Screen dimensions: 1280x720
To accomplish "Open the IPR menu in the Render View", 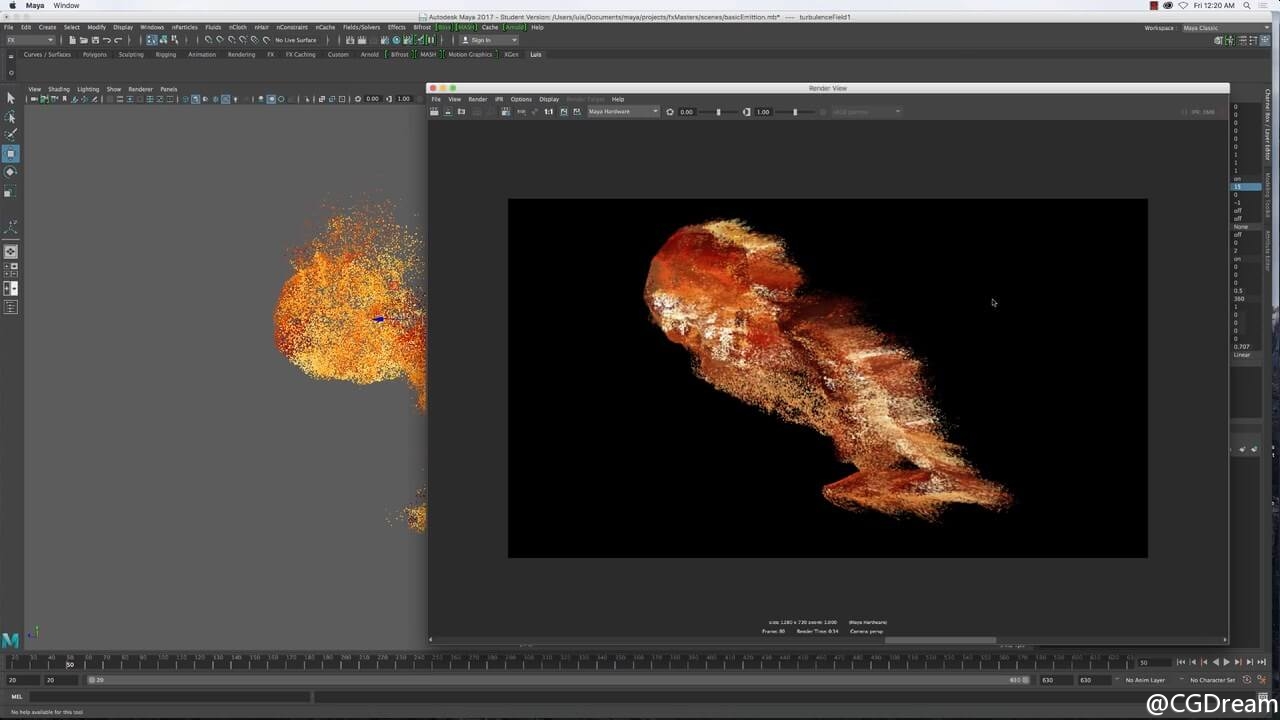I will pyautogui.click(x=499, y=99).
